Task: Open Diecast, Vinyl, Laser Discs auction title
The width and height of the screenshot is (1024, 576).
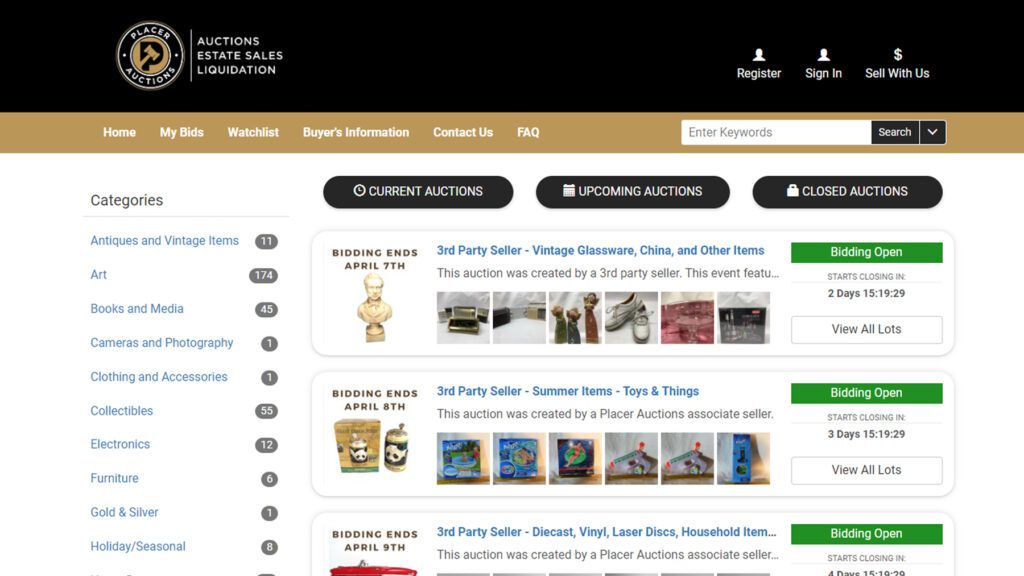Action: [x=607, y=532]
